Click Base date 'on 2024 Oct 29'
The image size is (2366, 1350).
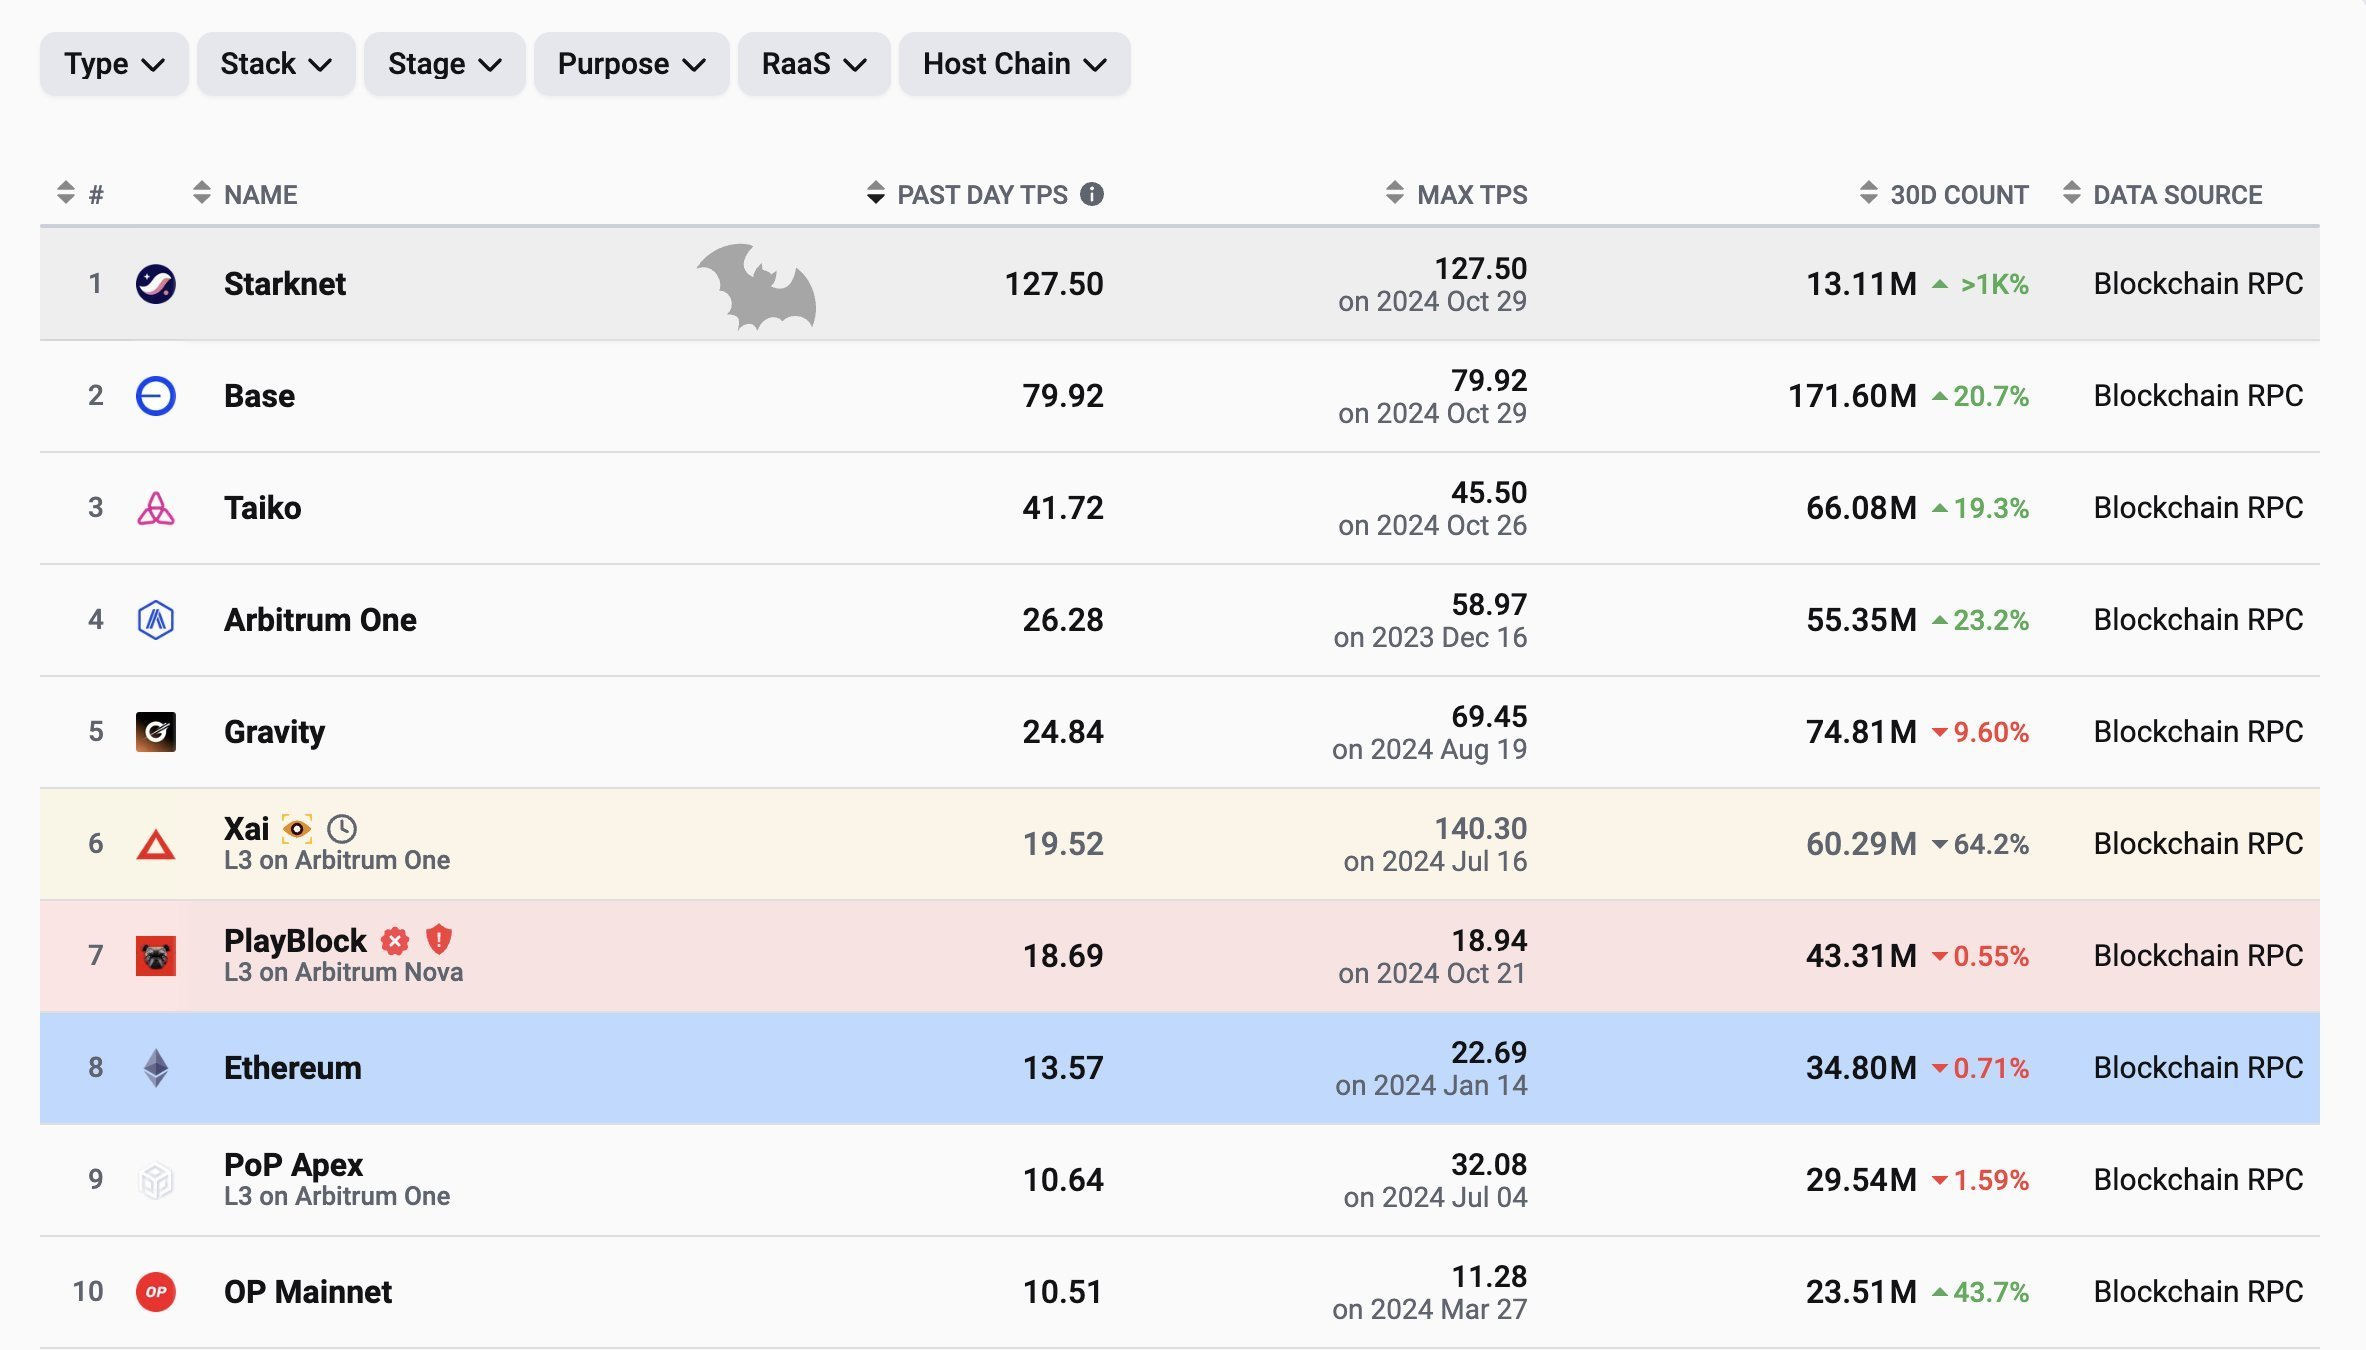1433,413
